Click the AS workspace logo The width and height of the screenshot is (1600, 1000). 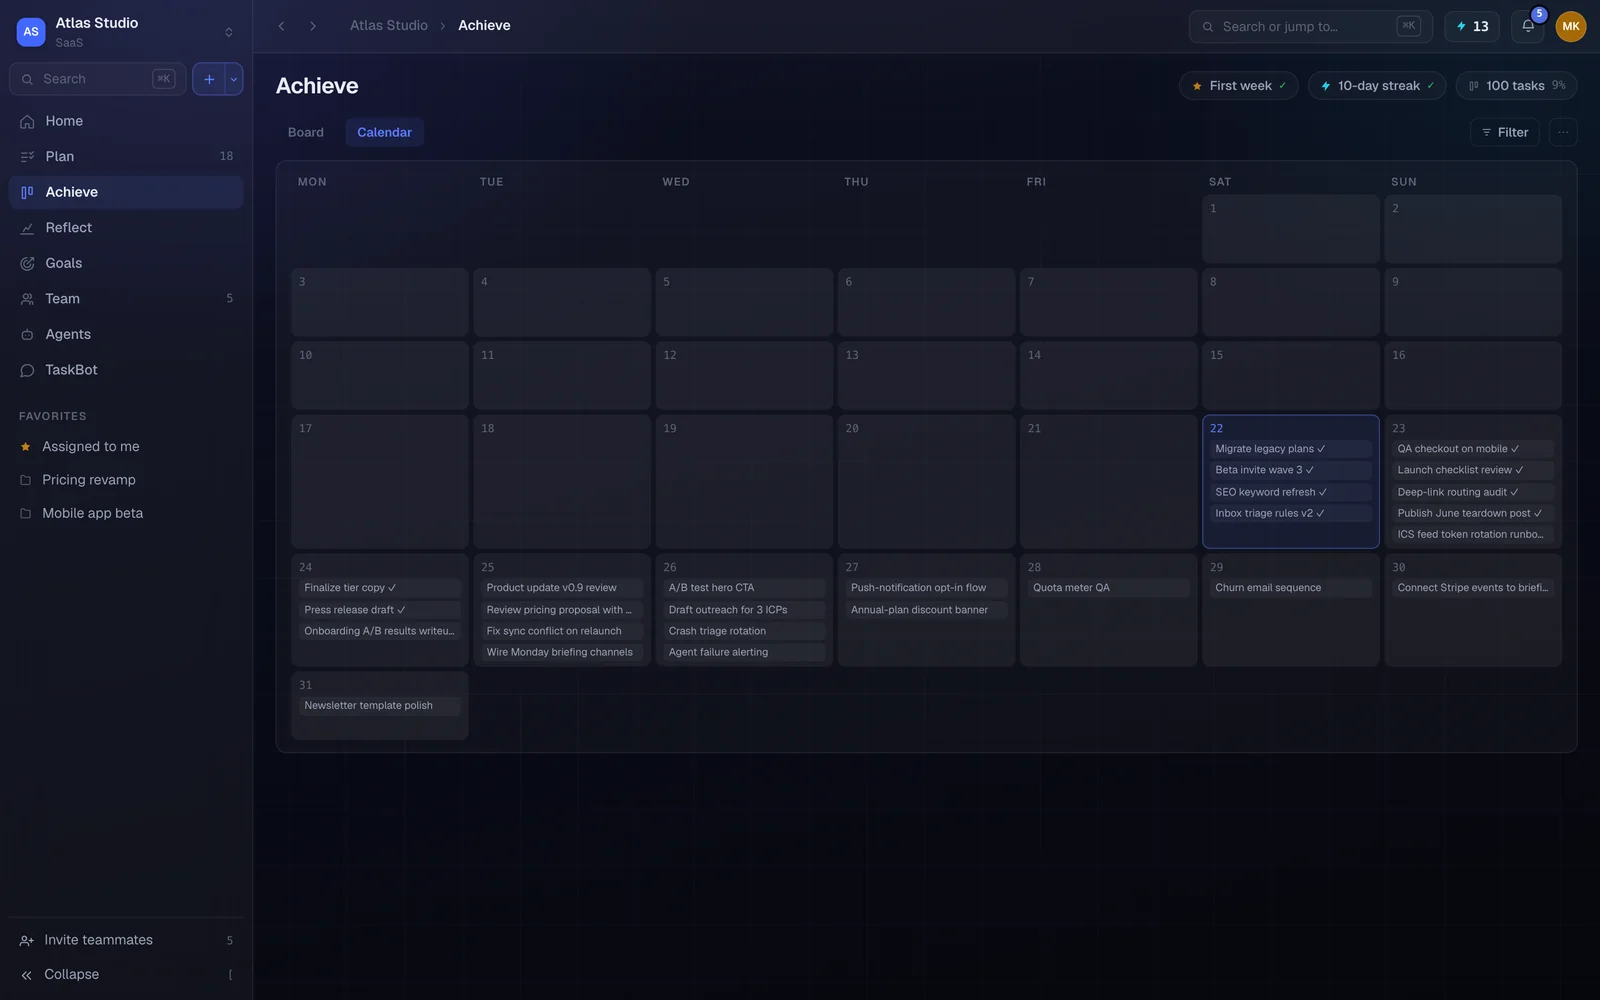[31, 32]
